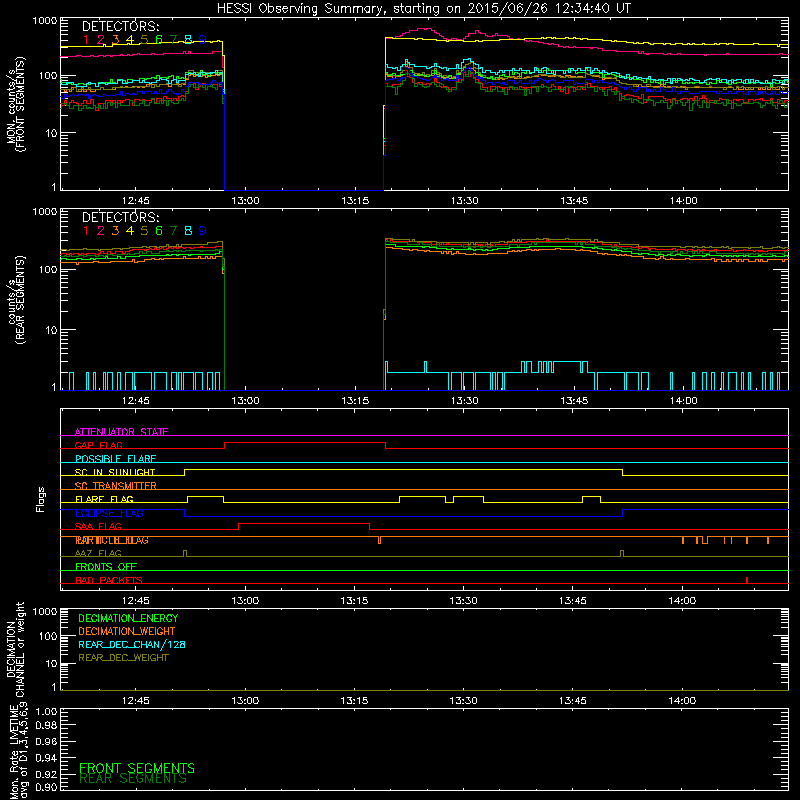Click the FRONT SEGMENTS livetime legend text
The width and height of the screenshot is (800, 800).
click(137, 768)
